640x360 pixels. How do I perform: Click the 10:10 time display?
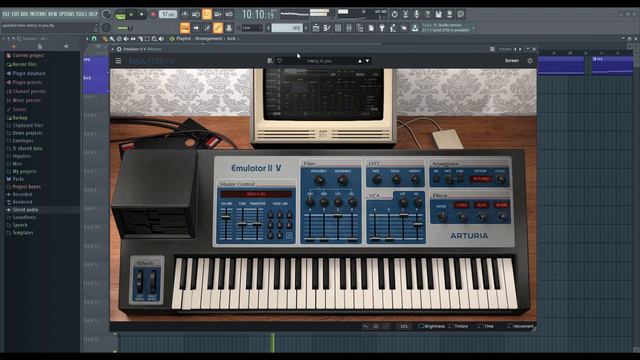click(x=258, y=15)
